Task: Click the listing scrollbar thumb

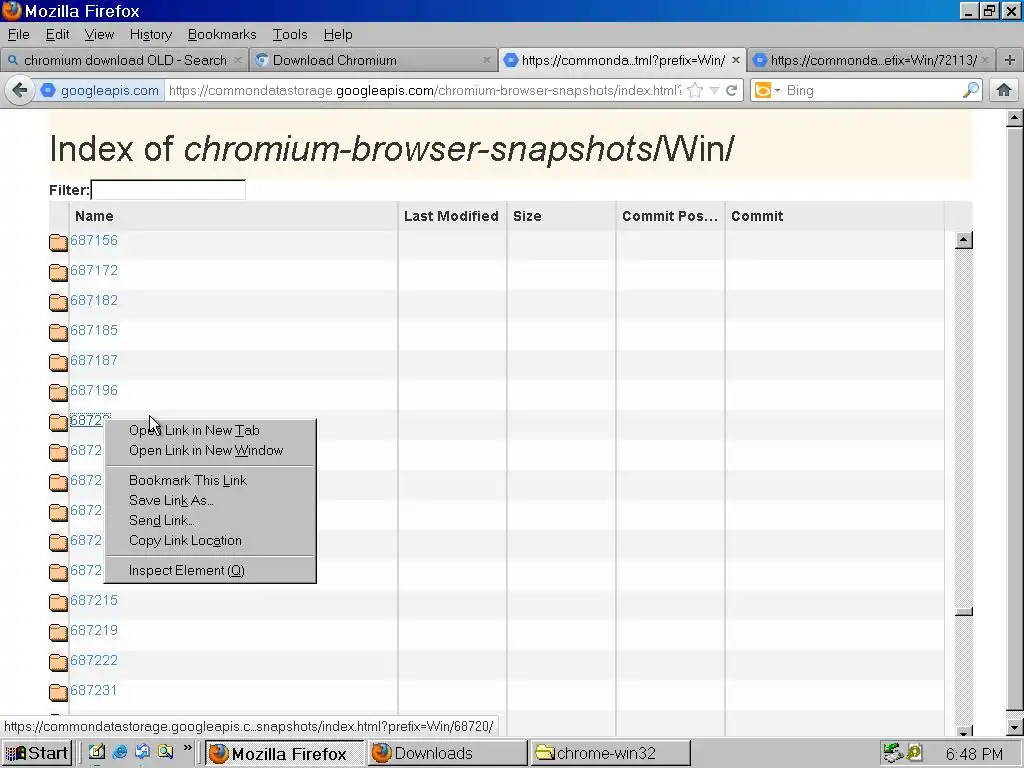Action: [964, 612]
